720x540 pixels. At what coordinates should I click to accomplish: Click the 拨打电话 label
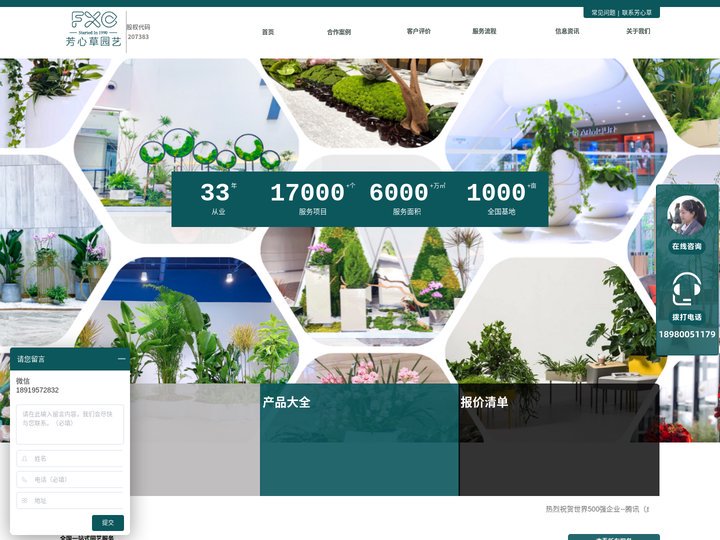point(687,317)
